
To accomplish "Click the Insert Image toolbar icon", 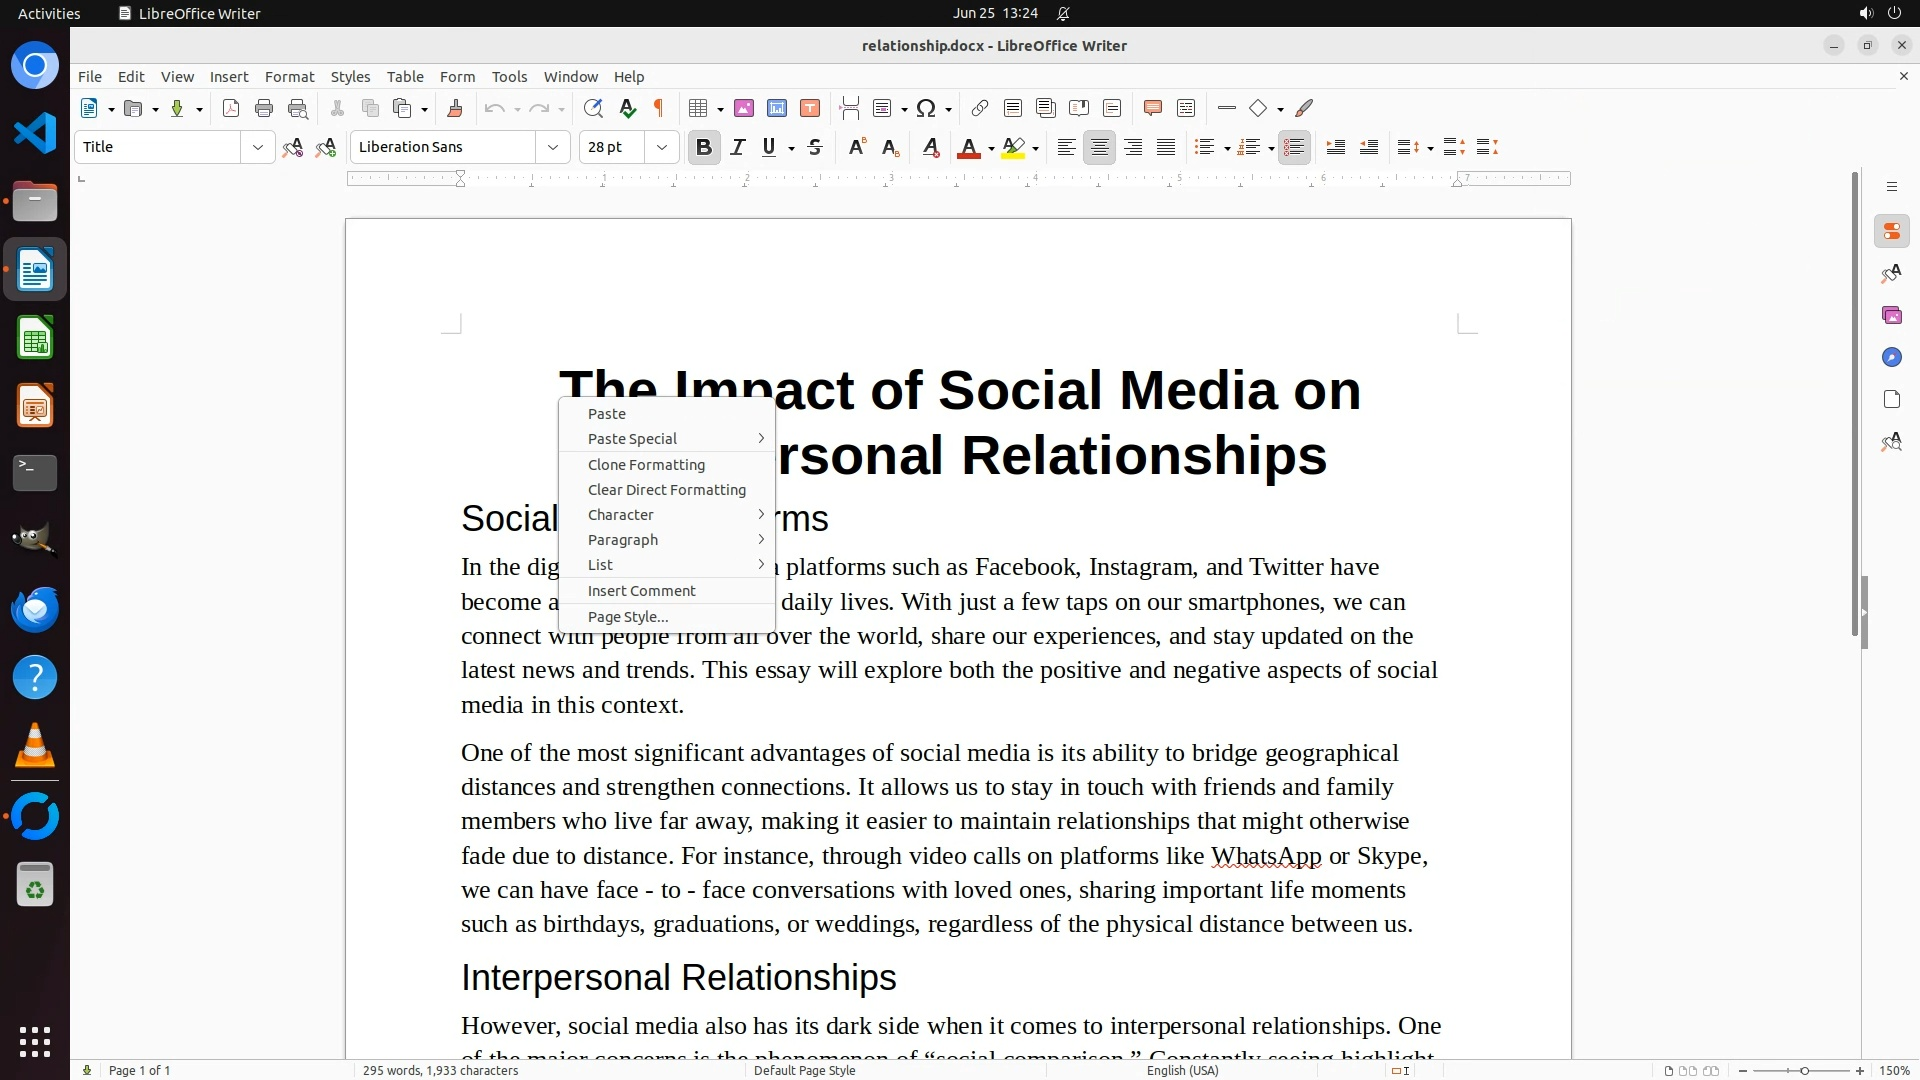I will (x=743, y=109).
